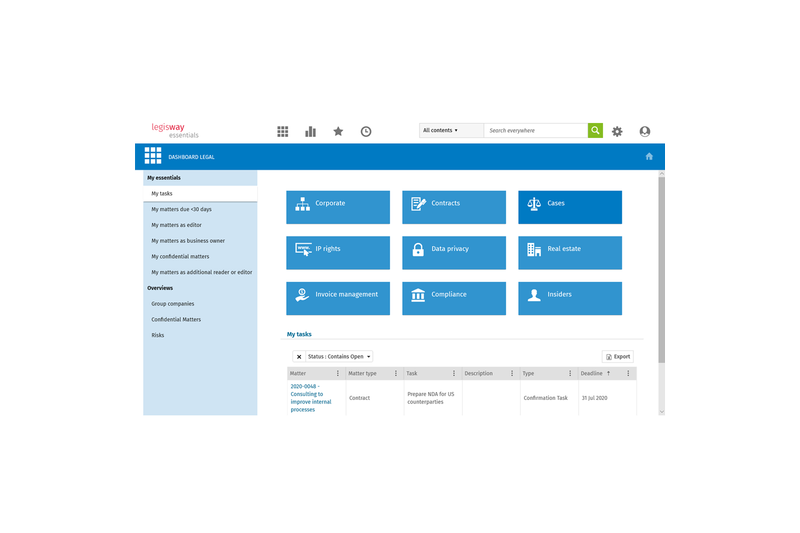The image size is (800, 533).
Task: Open user profile icon
Action: tap(644, 131)
